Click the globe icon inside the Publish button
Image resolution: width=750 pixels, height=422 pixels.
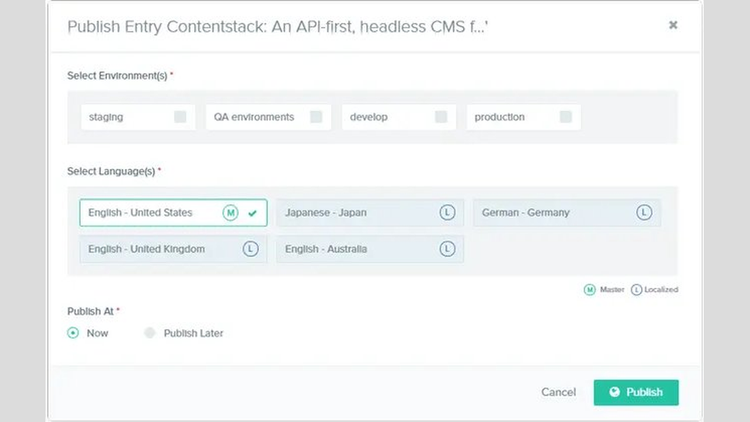615,392
